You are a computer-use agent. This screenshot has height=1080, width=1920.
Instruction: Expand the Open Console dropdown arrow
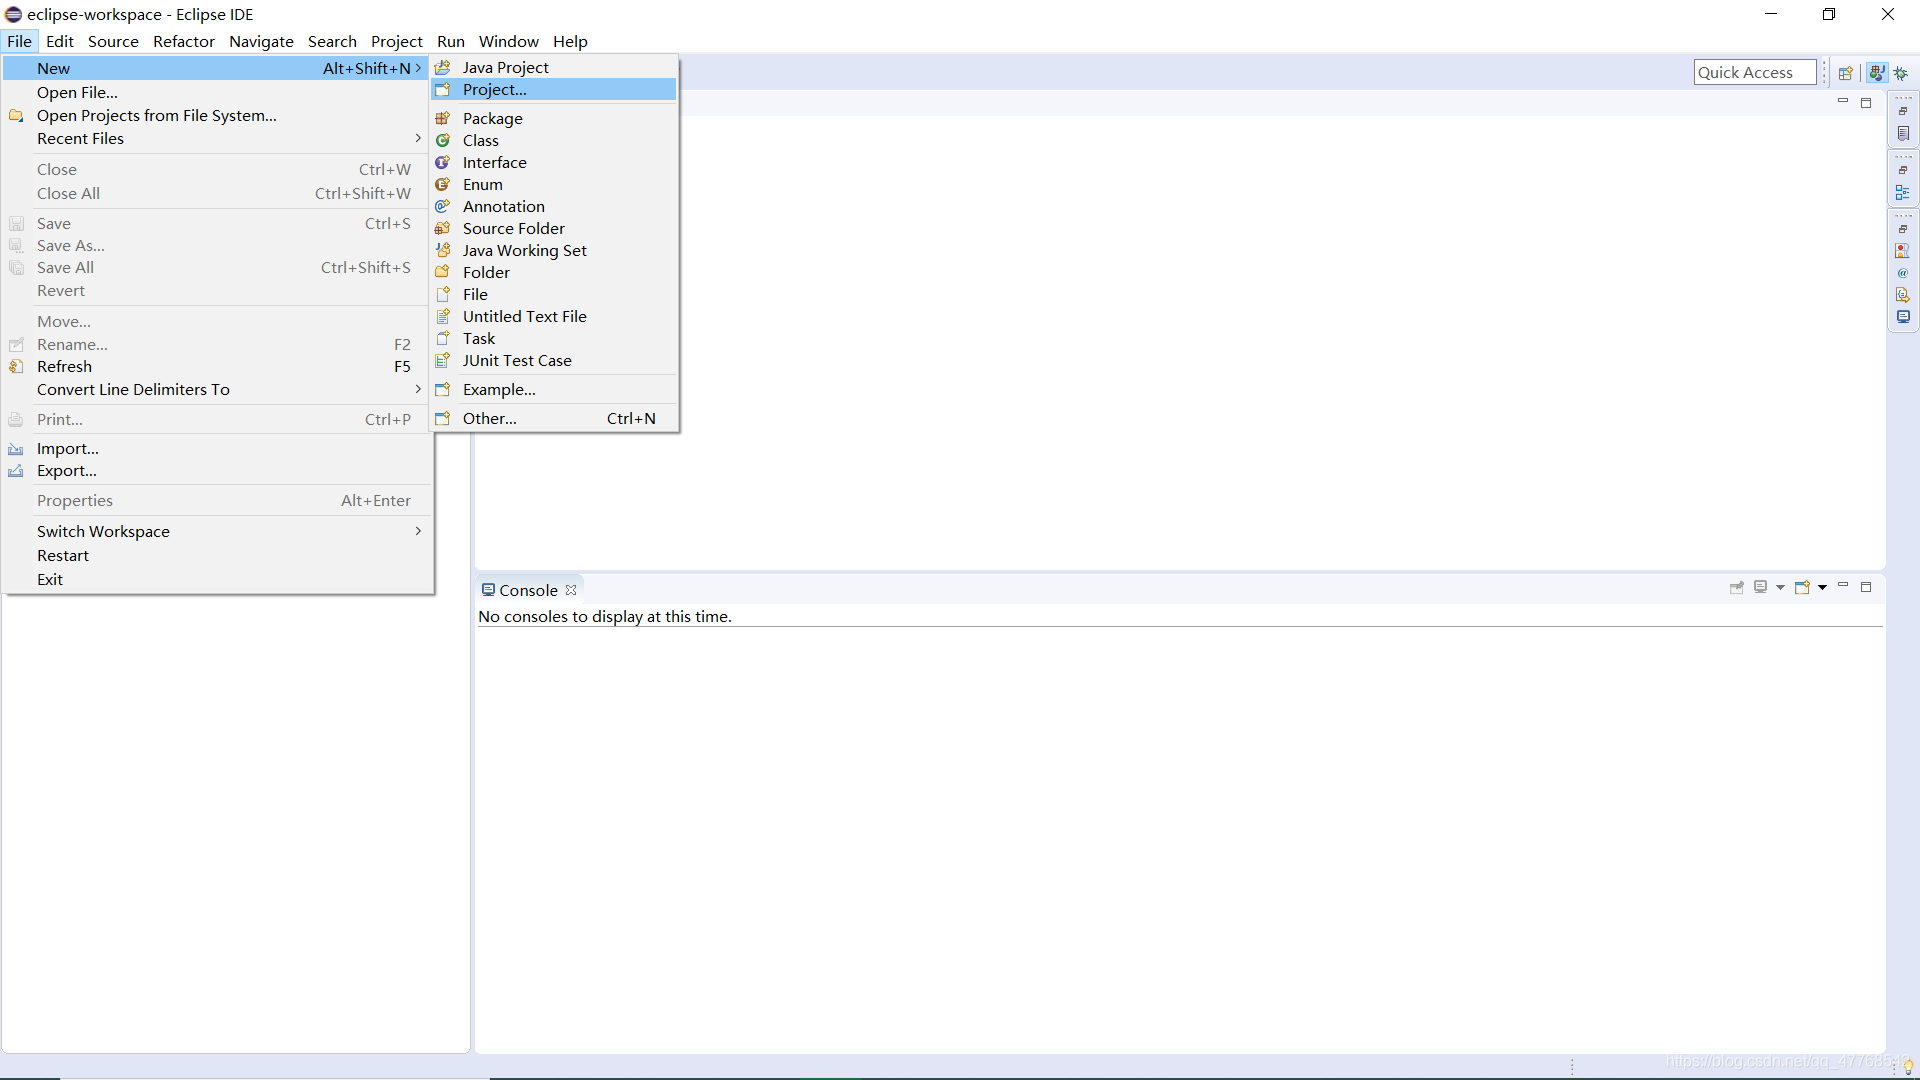(1823, 588)
